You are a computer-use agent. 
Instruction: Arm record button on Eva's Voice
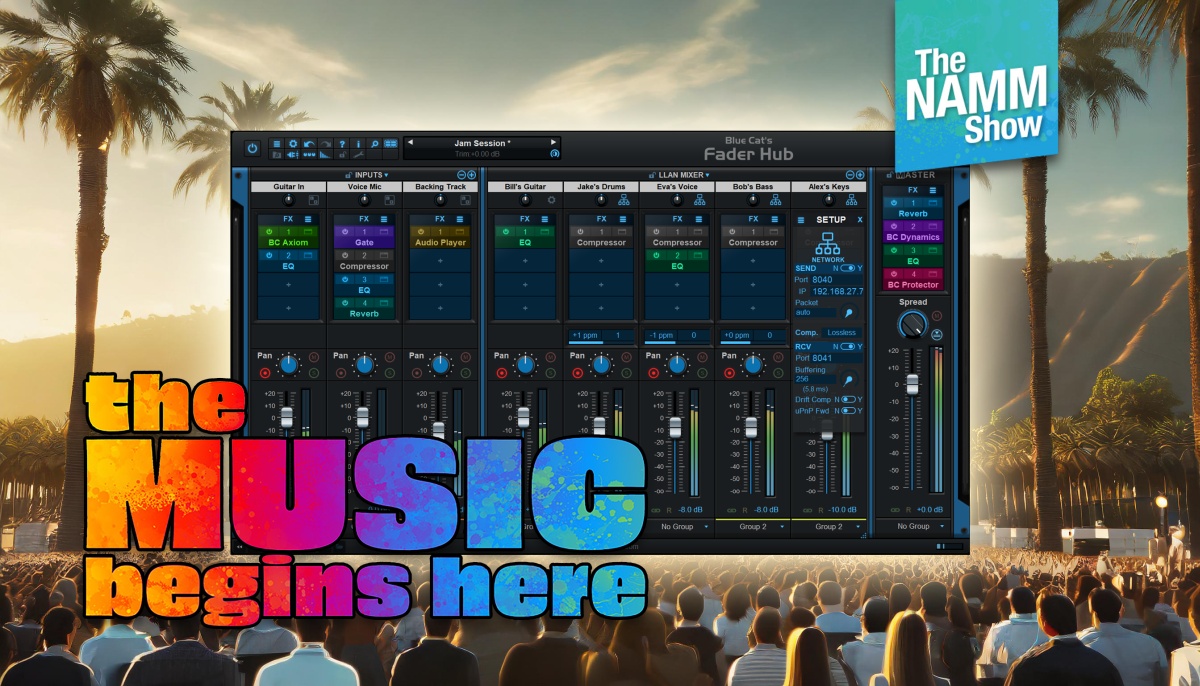tap(653, 373)
